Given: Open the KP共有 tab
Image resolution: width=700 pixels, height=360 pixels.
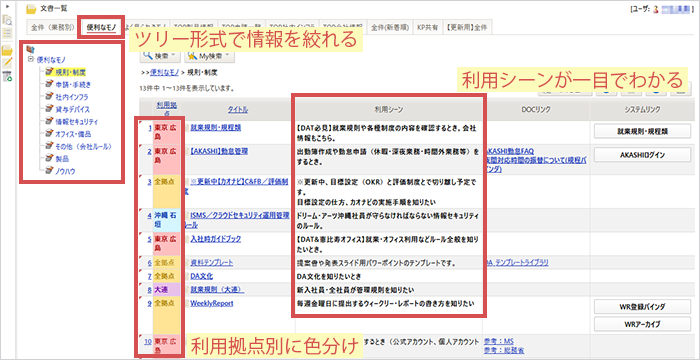Looking at the screenshot, I should [x=427, y=28].
